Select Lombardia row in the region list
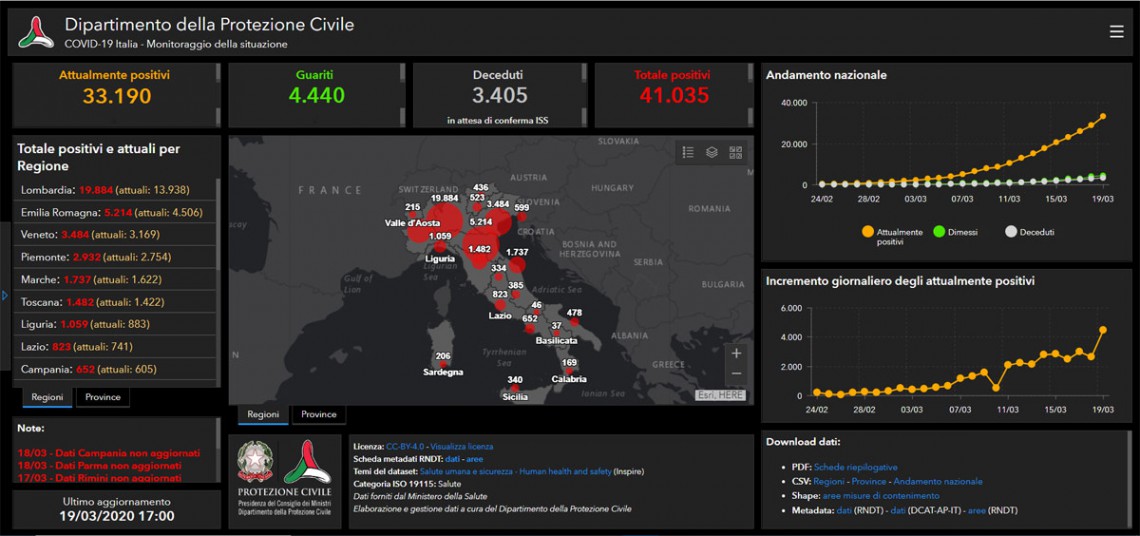This screenshot has width=1140, height=536. (115, 190)
